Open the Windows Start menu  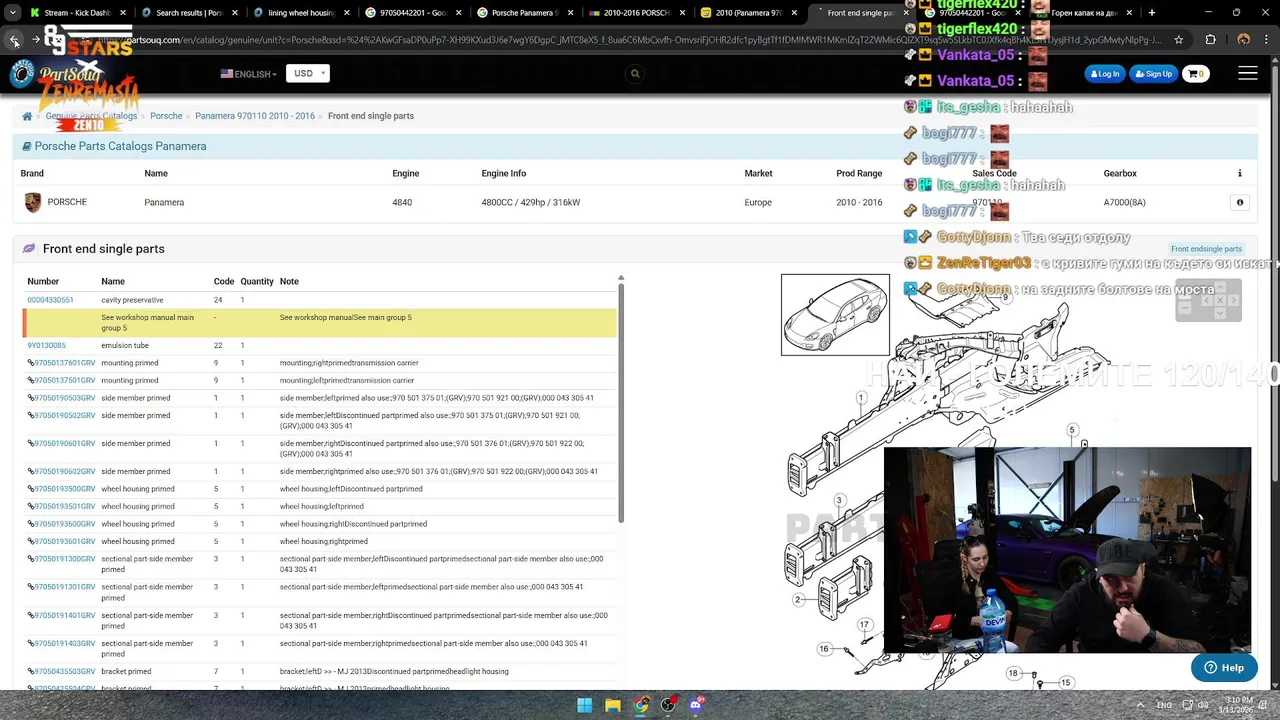[585, 705]
